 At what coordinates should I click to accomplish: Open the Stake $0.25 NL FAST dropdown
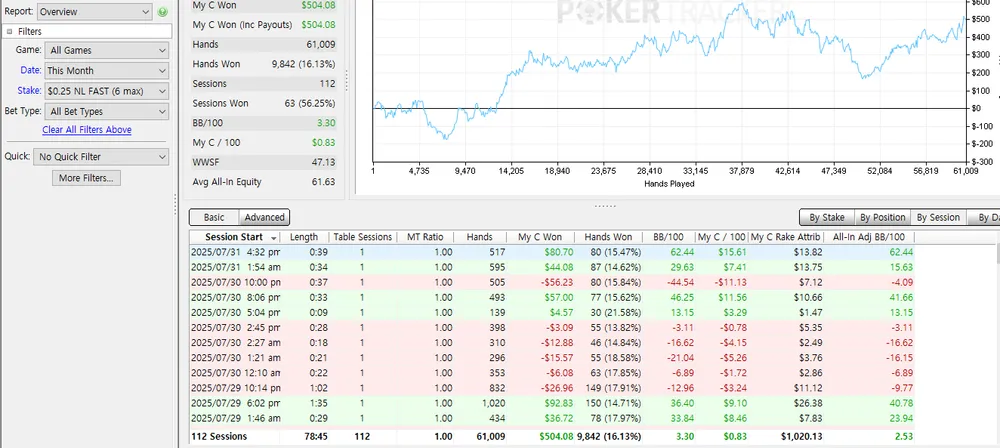tap(107, 91)
